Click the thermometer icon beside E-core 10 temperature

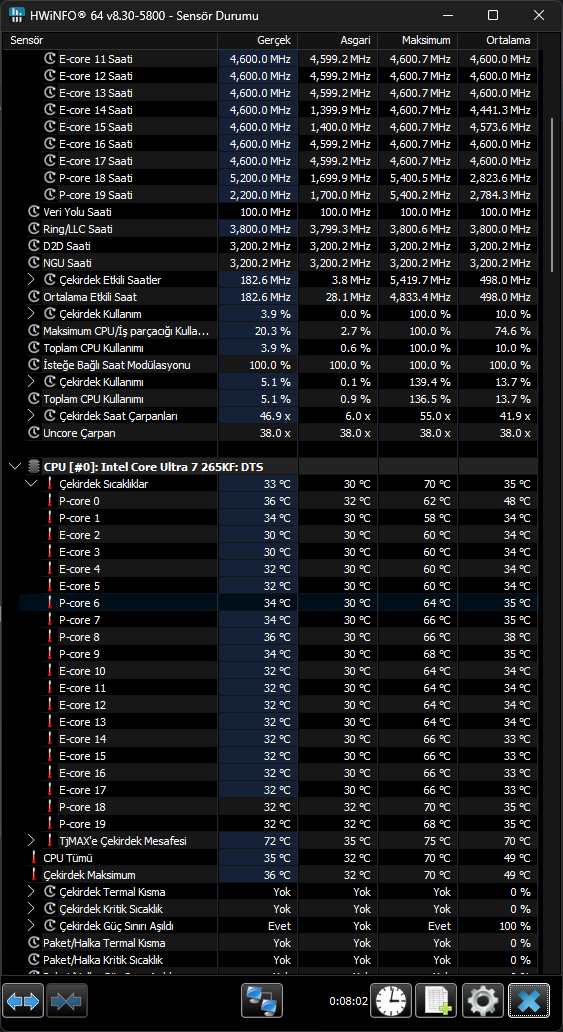(x=49, y=671)
